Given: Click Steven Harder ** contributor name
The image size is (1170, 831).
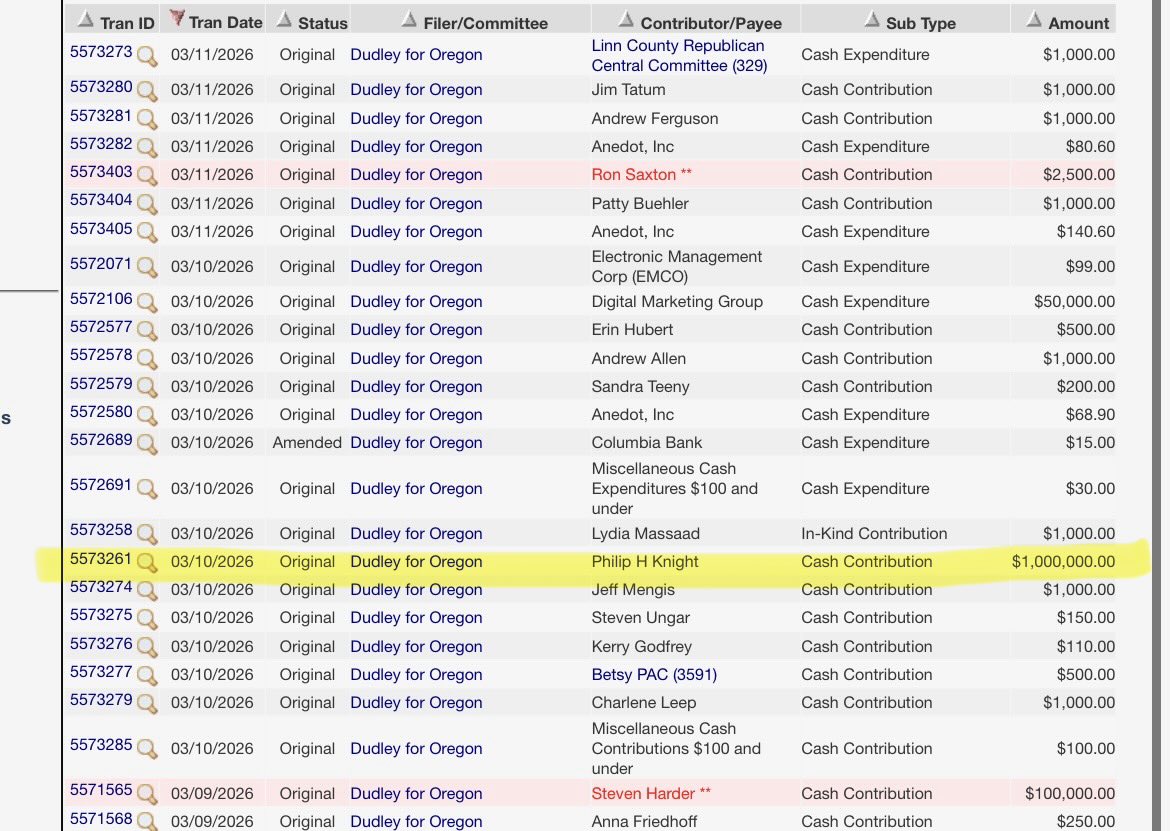Looking at the screenshot, I should click(x=651, y=794).
